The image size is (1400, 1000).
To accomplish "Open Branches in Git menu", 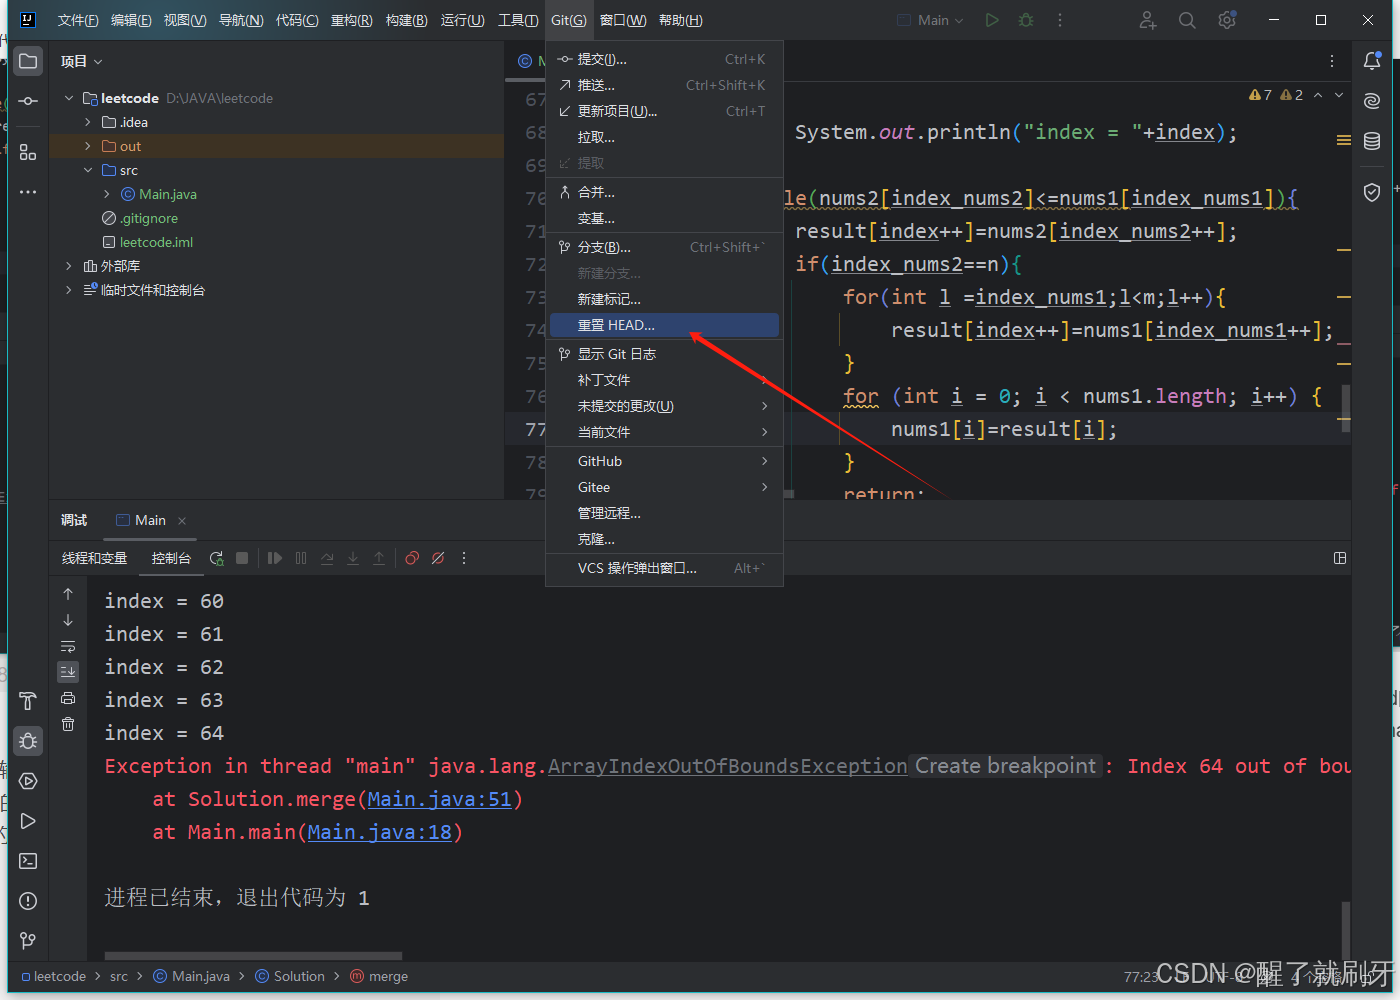I will 664,247.
